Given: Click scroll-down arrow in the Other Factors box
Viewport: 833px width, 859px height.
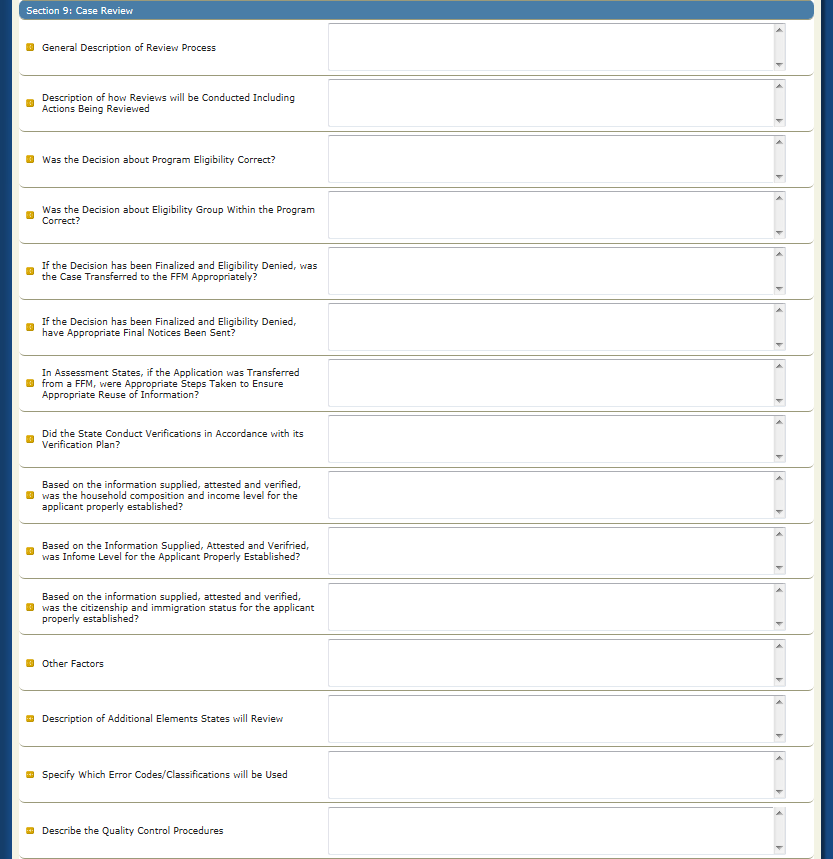Looking at the screenshot, I should 779,680.
